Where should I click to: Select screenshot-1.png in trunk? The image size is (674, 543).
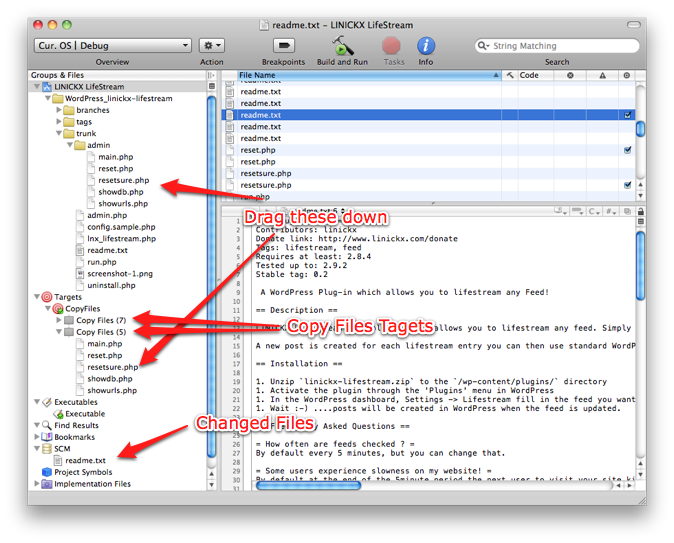point(120,274)
